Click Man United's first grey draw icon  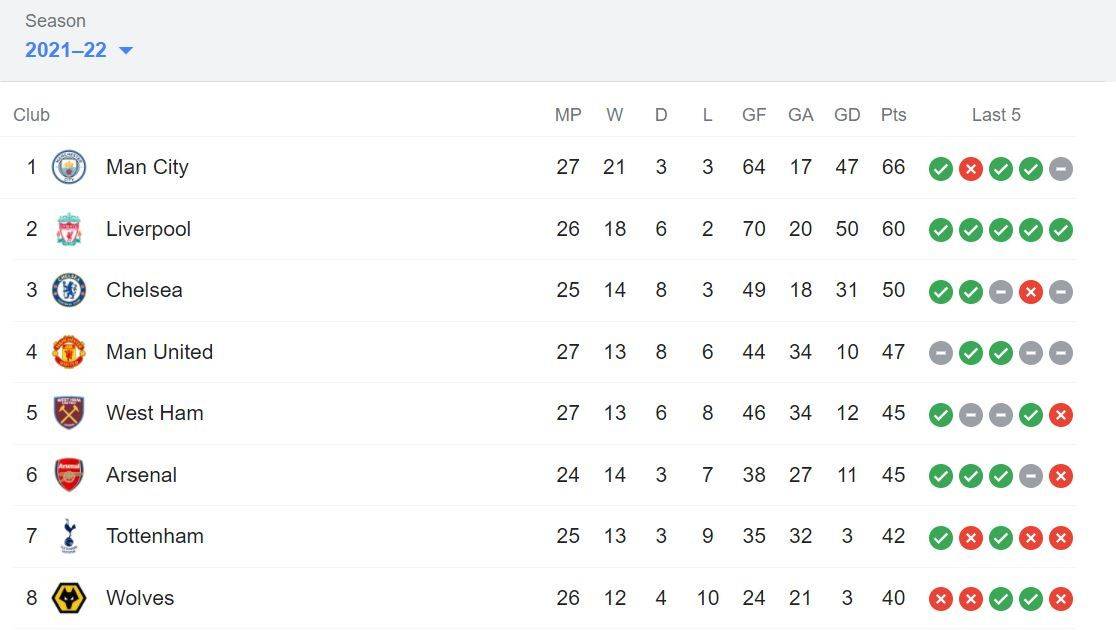(941, 353)
